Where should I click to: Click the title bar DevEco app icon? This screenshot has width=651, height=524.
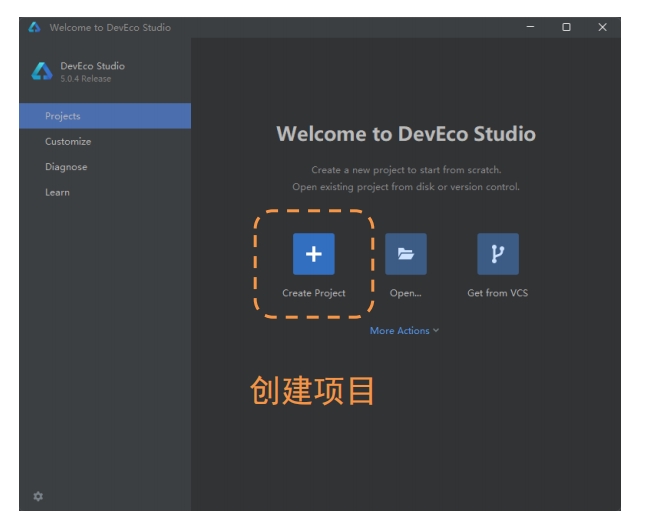(35, 27)
